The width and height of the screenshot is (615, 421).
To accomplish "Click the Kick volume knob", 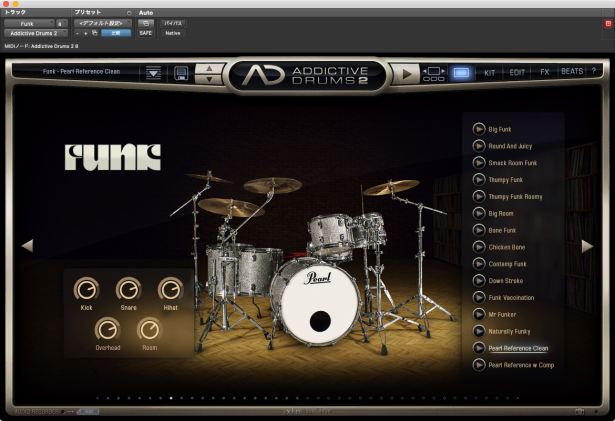I will click(86, 290).
